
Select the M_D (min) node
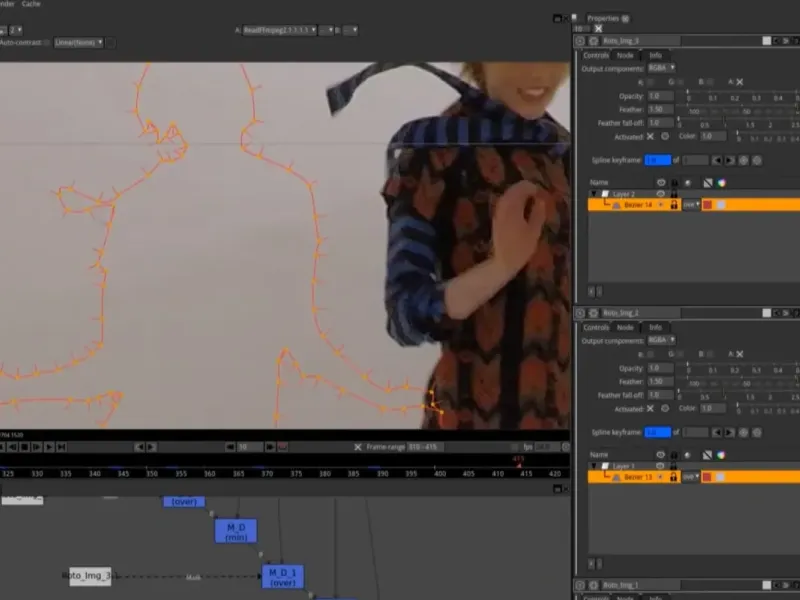(236, 531)
